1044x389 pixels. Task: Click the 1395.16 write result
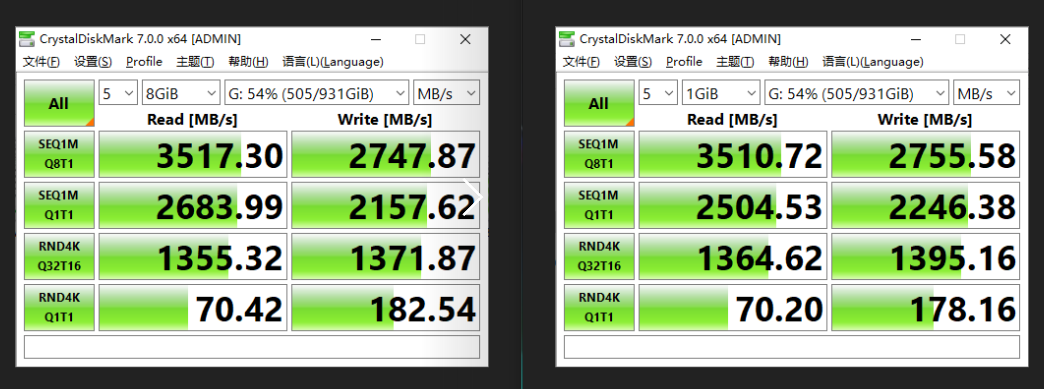(925, 256)
